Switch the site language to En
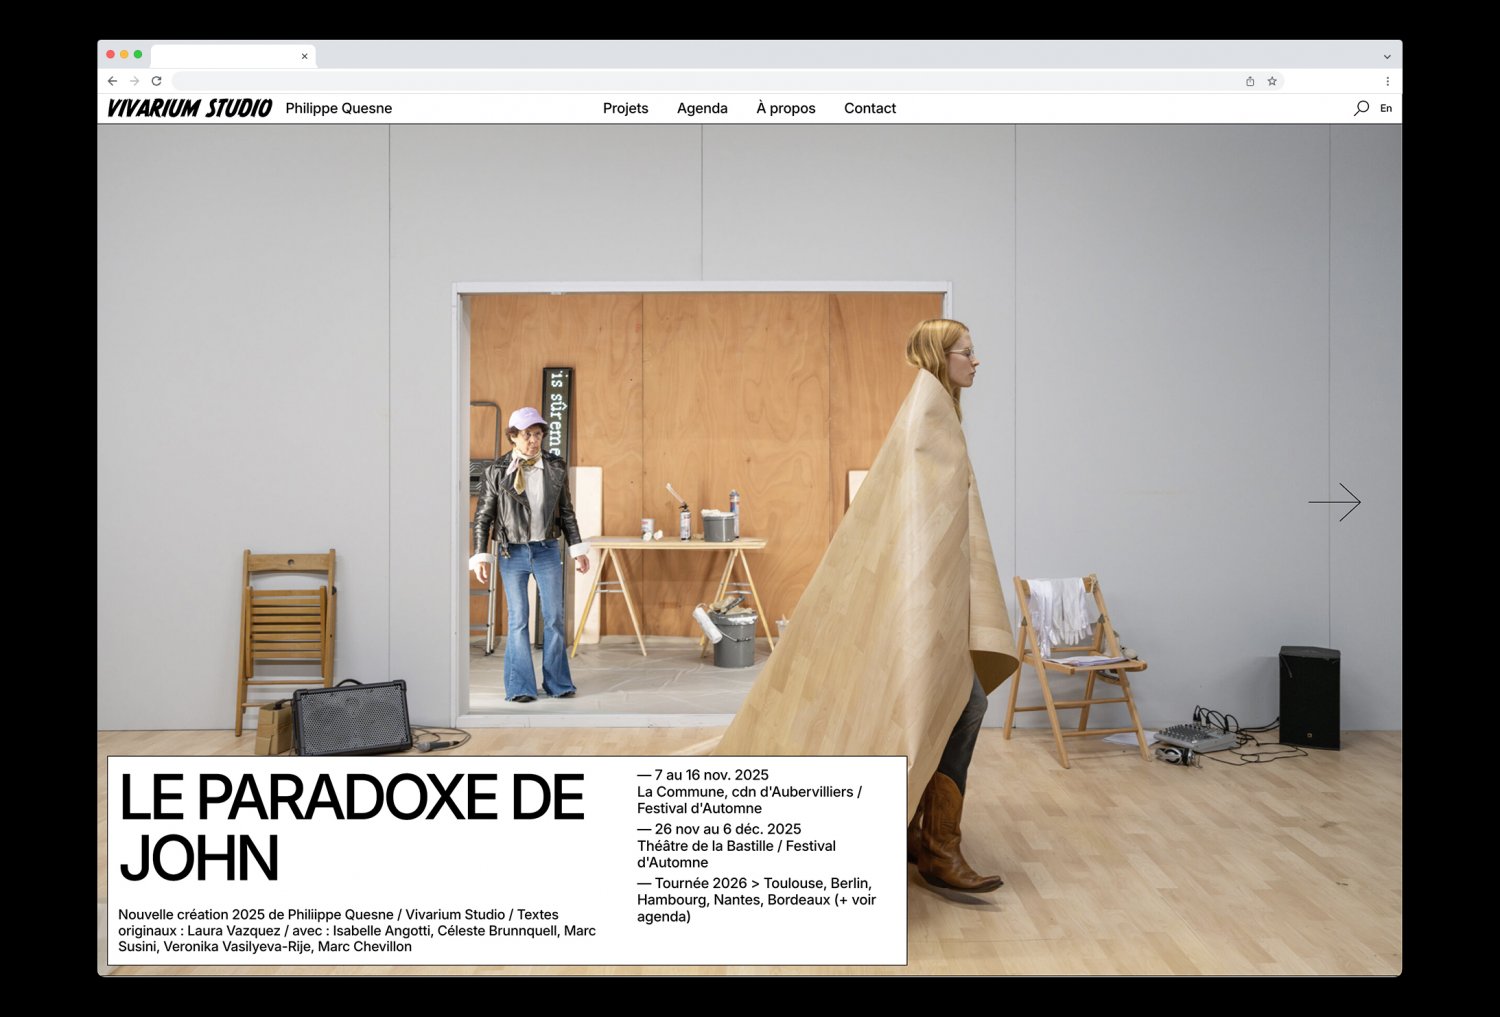Image resolution: width=1500 pixels, height=1017 pixels. click(x=1386, y=108)
